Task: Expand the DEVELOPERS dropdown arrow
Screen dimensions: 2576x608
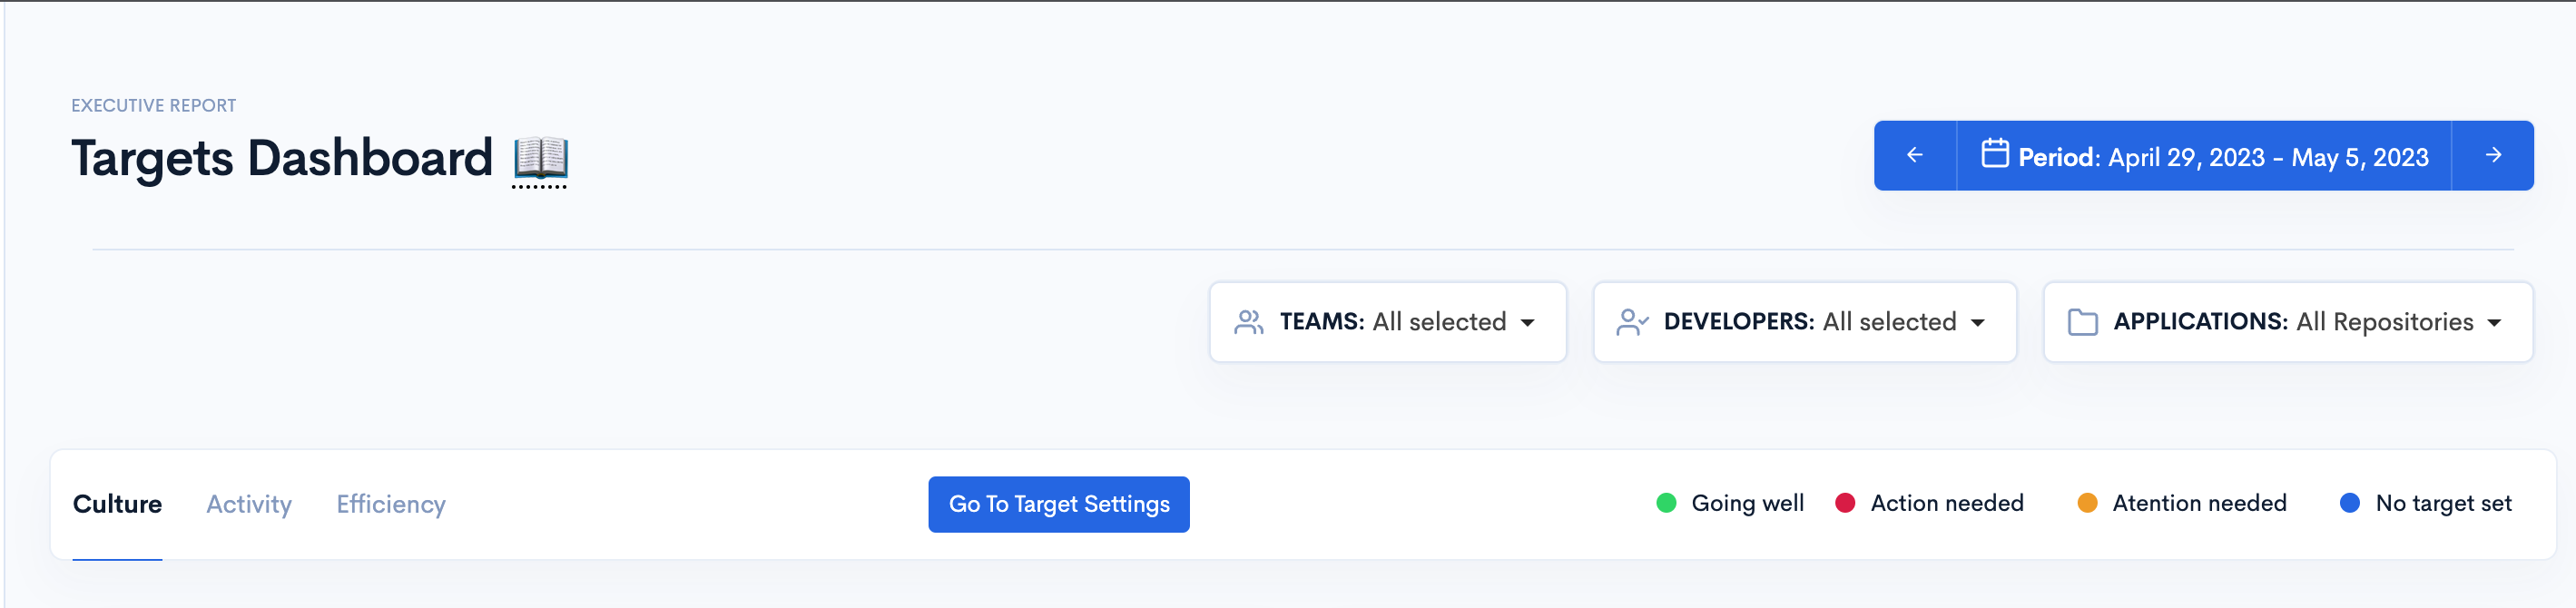Action: [x=1977, y=323]
